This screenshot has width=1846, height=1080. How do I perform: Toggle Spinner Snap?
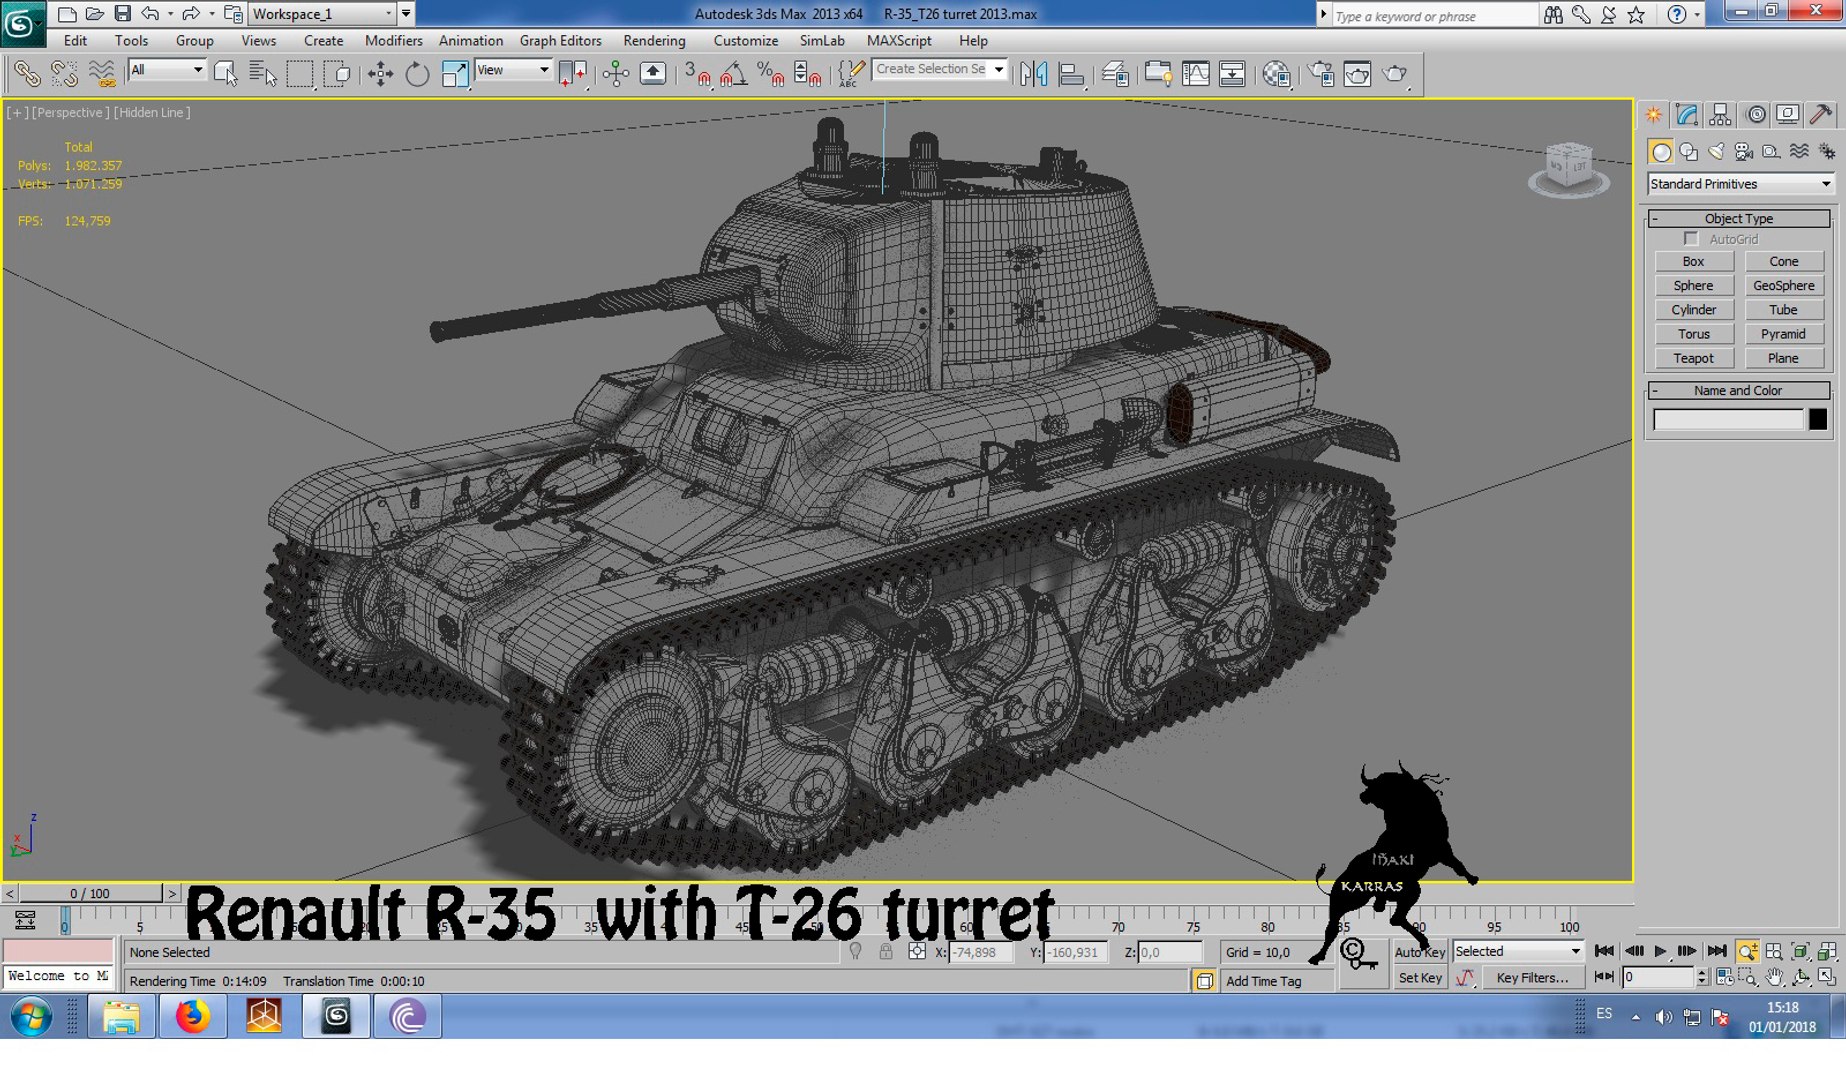point(808,73)
